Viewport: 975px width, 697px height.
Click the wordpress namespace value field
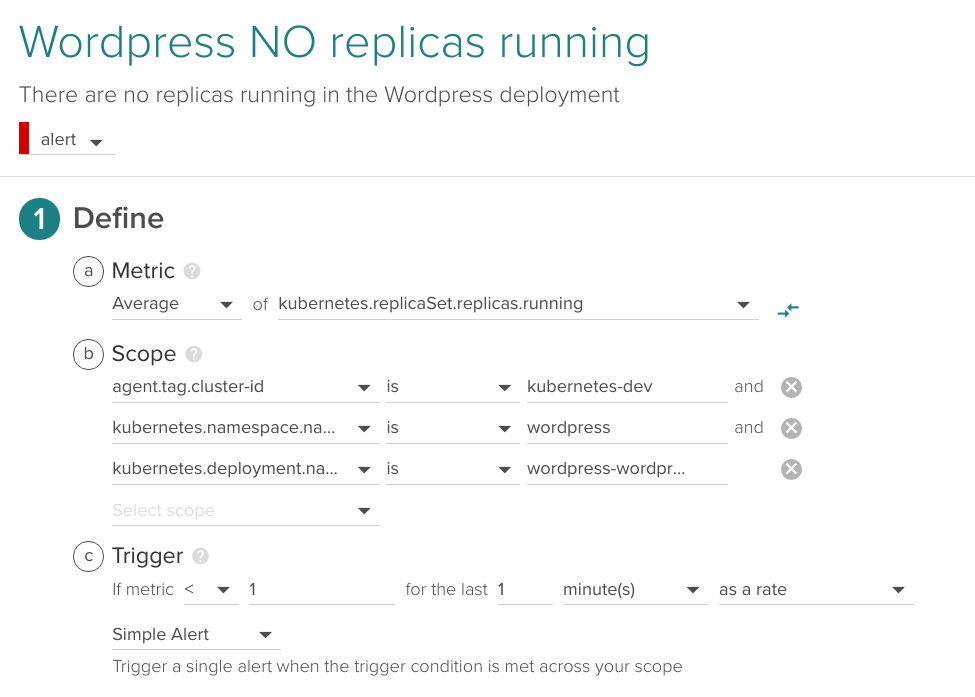coord(627,428)
